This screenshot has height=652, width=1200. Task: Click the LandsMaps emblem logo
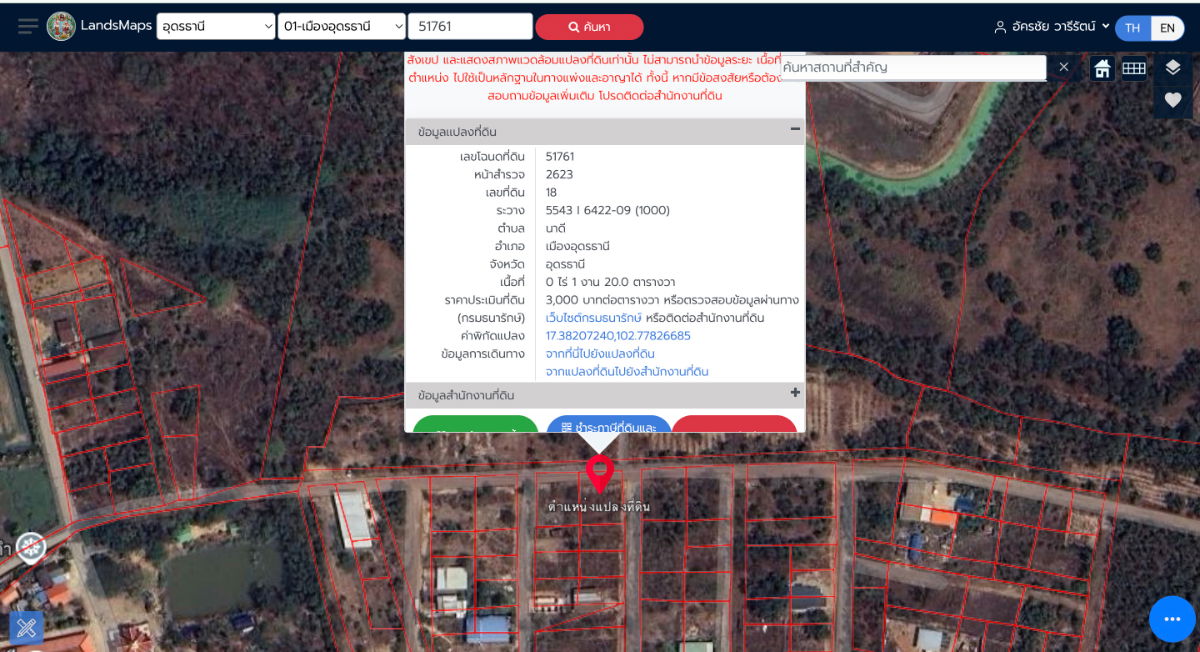pos(61,26)
